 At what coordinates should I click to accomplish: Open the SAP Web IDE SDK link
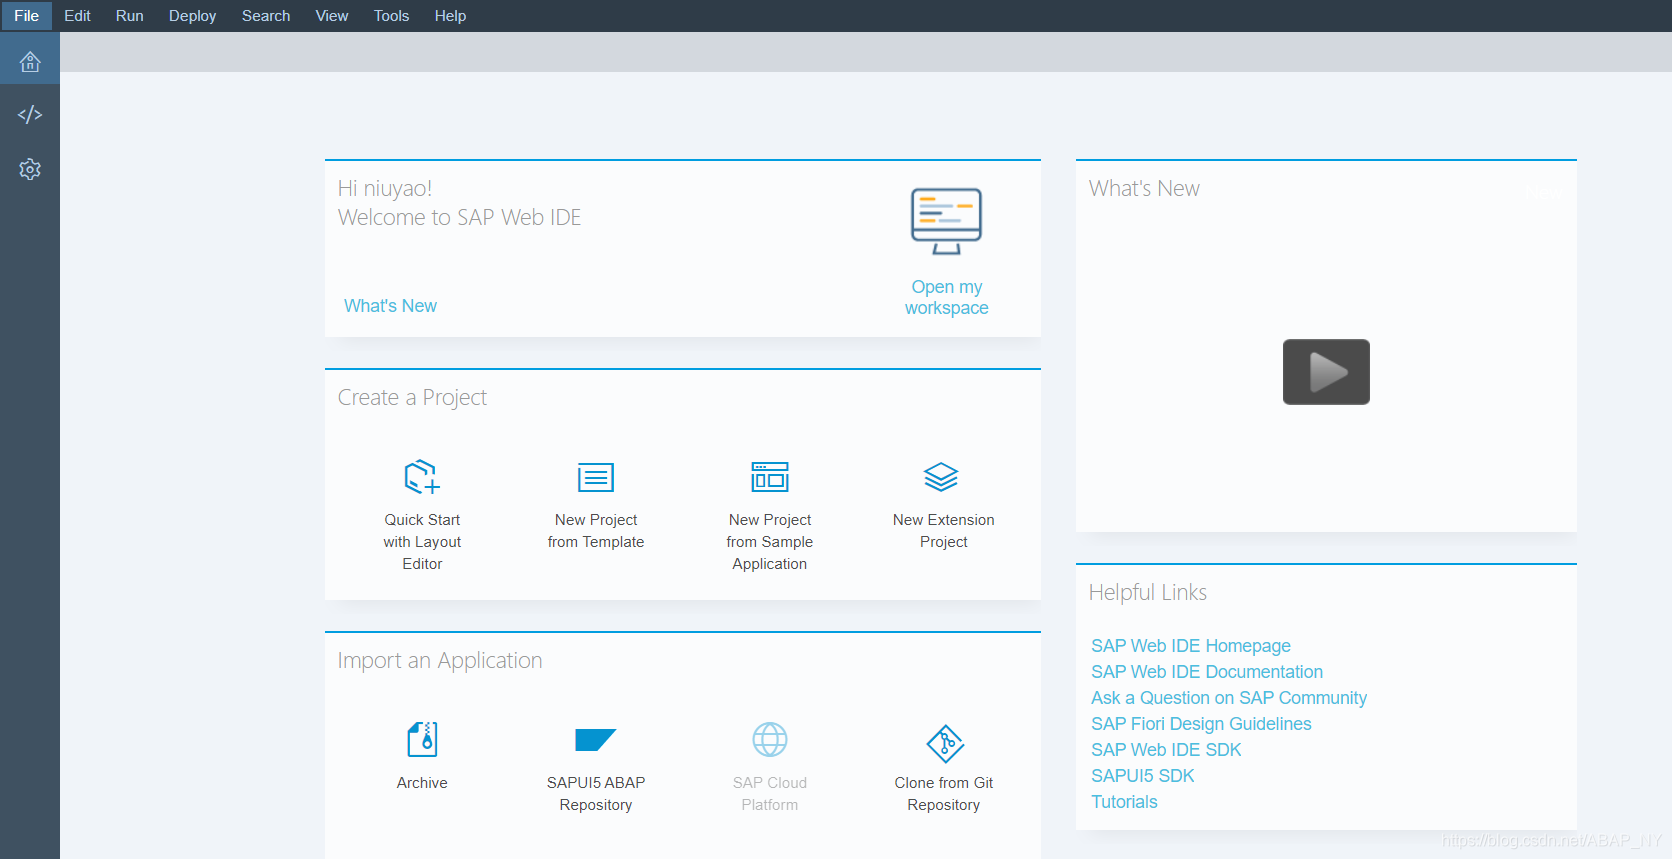[x=1166, y=750]
